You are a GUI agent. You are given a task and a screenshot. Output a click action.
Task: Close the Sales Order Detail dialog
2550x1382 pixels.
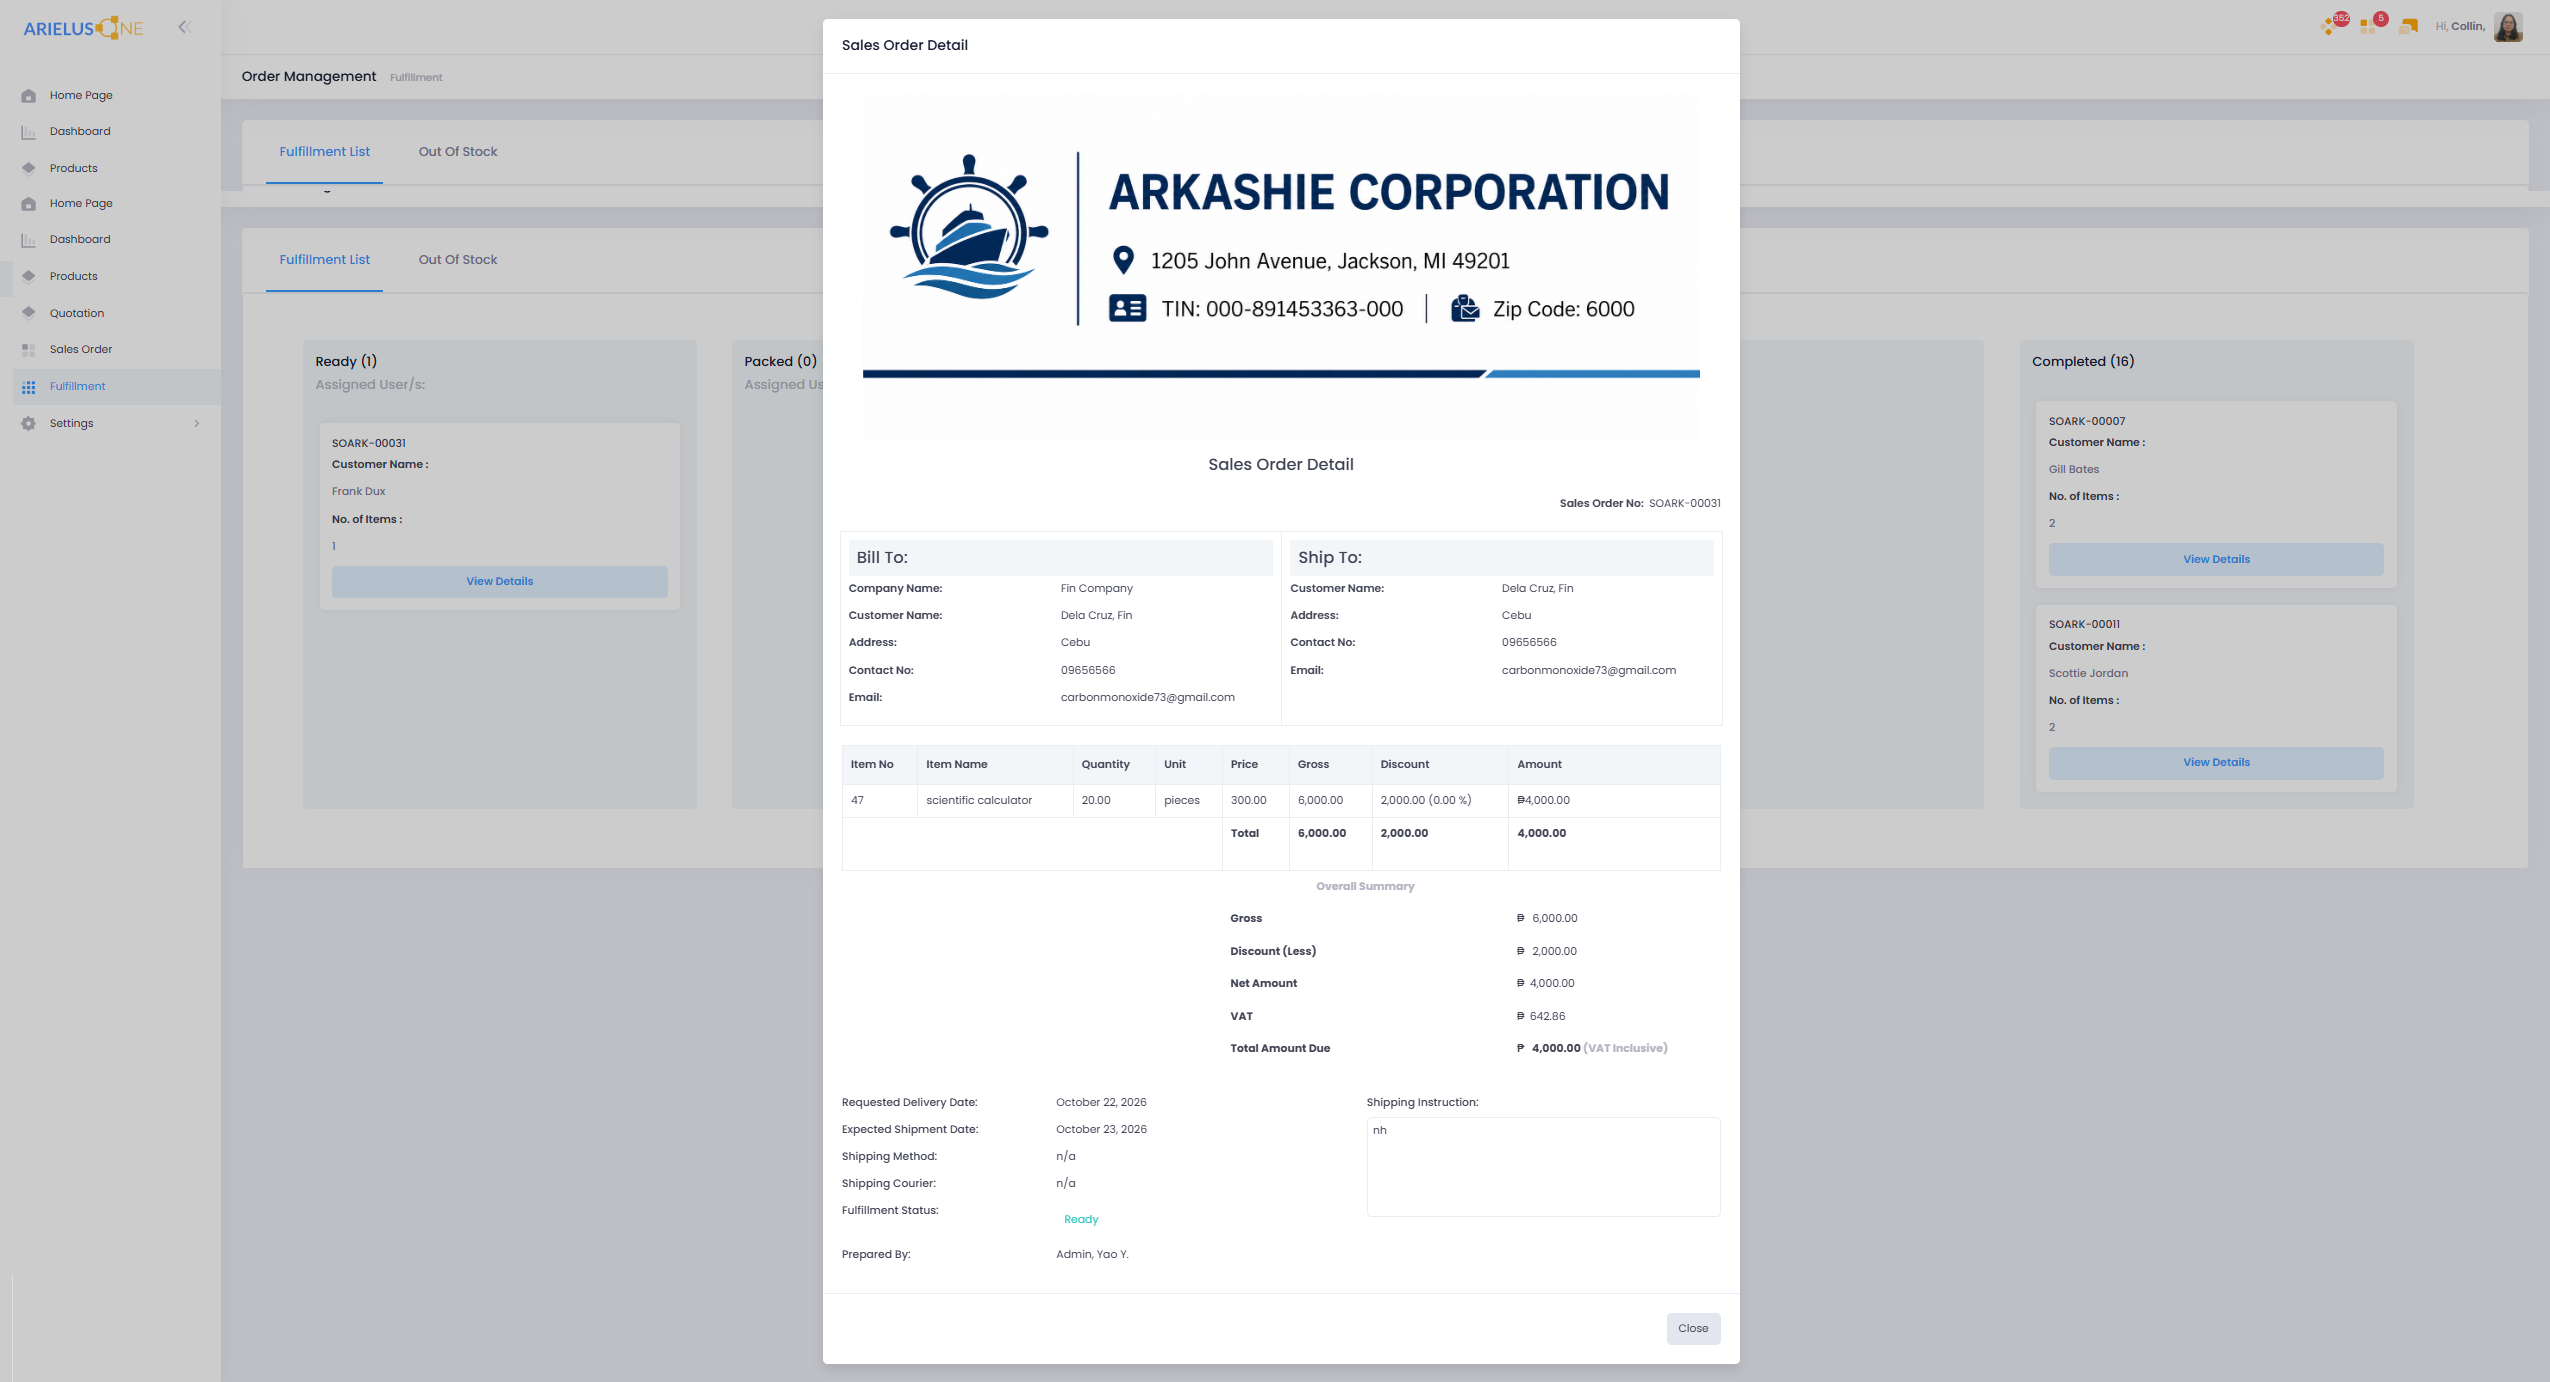pos(1693,1328)
